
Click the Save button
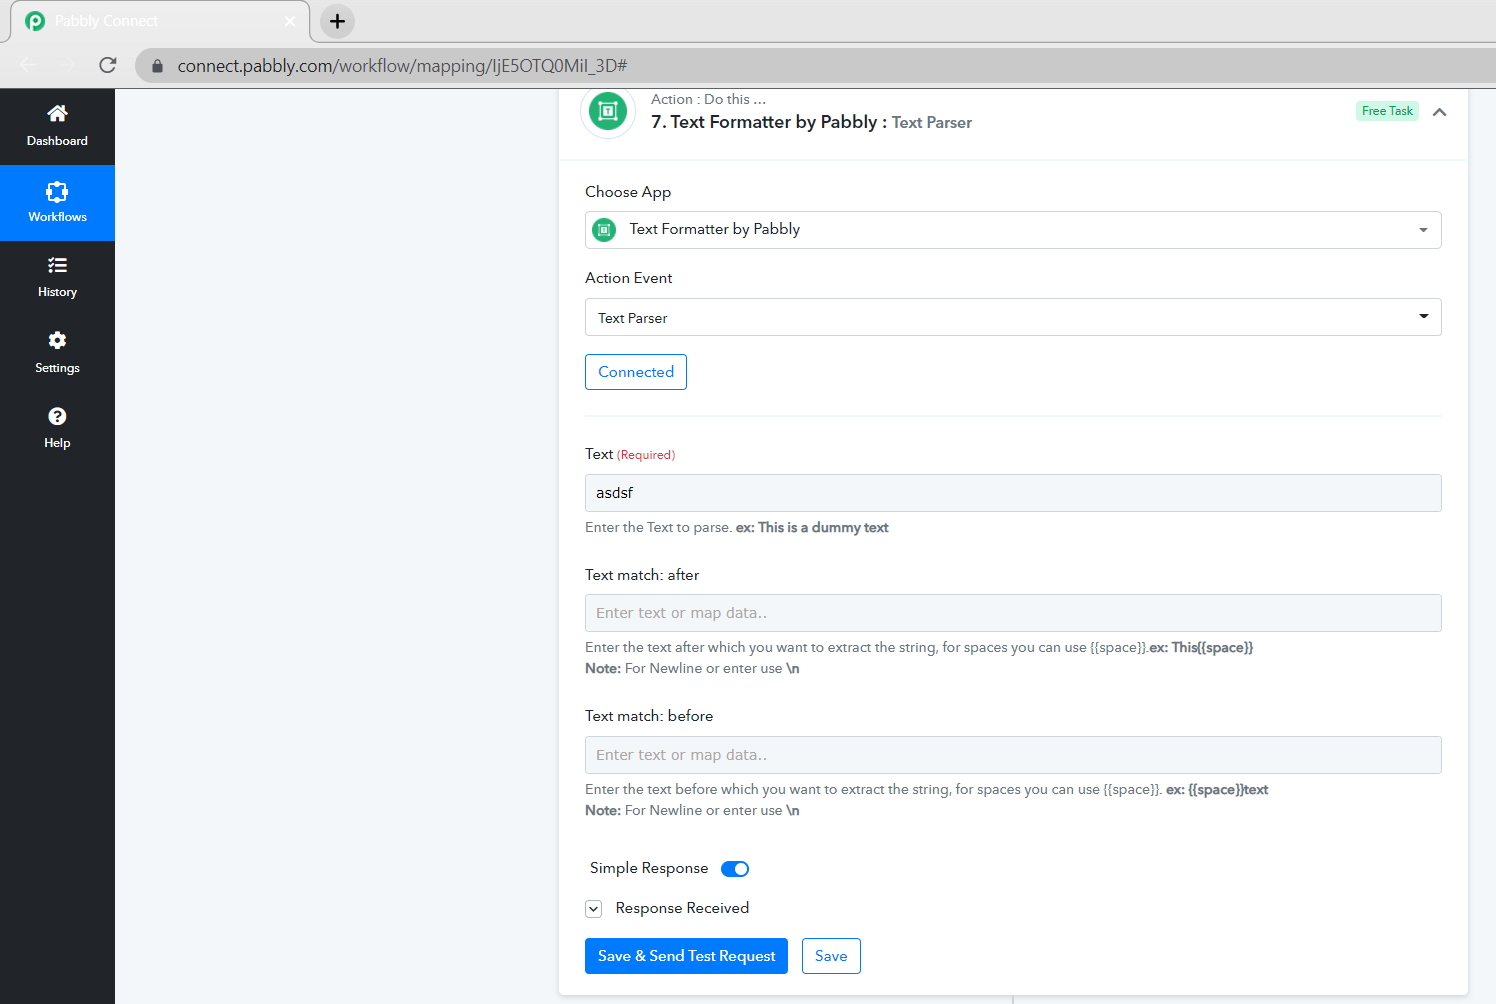coord(831,956)
